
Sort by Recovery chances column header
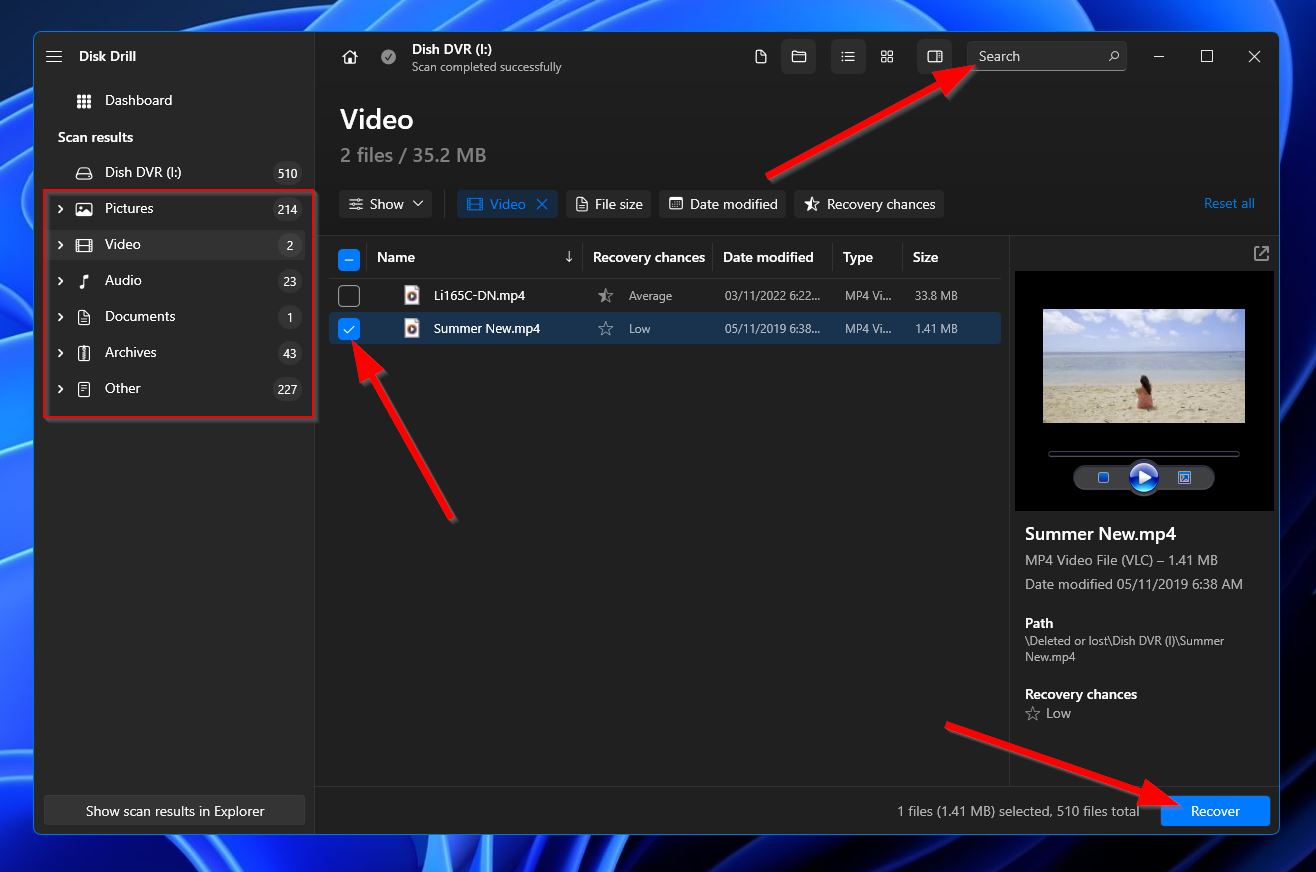click(x=649, y=257)
